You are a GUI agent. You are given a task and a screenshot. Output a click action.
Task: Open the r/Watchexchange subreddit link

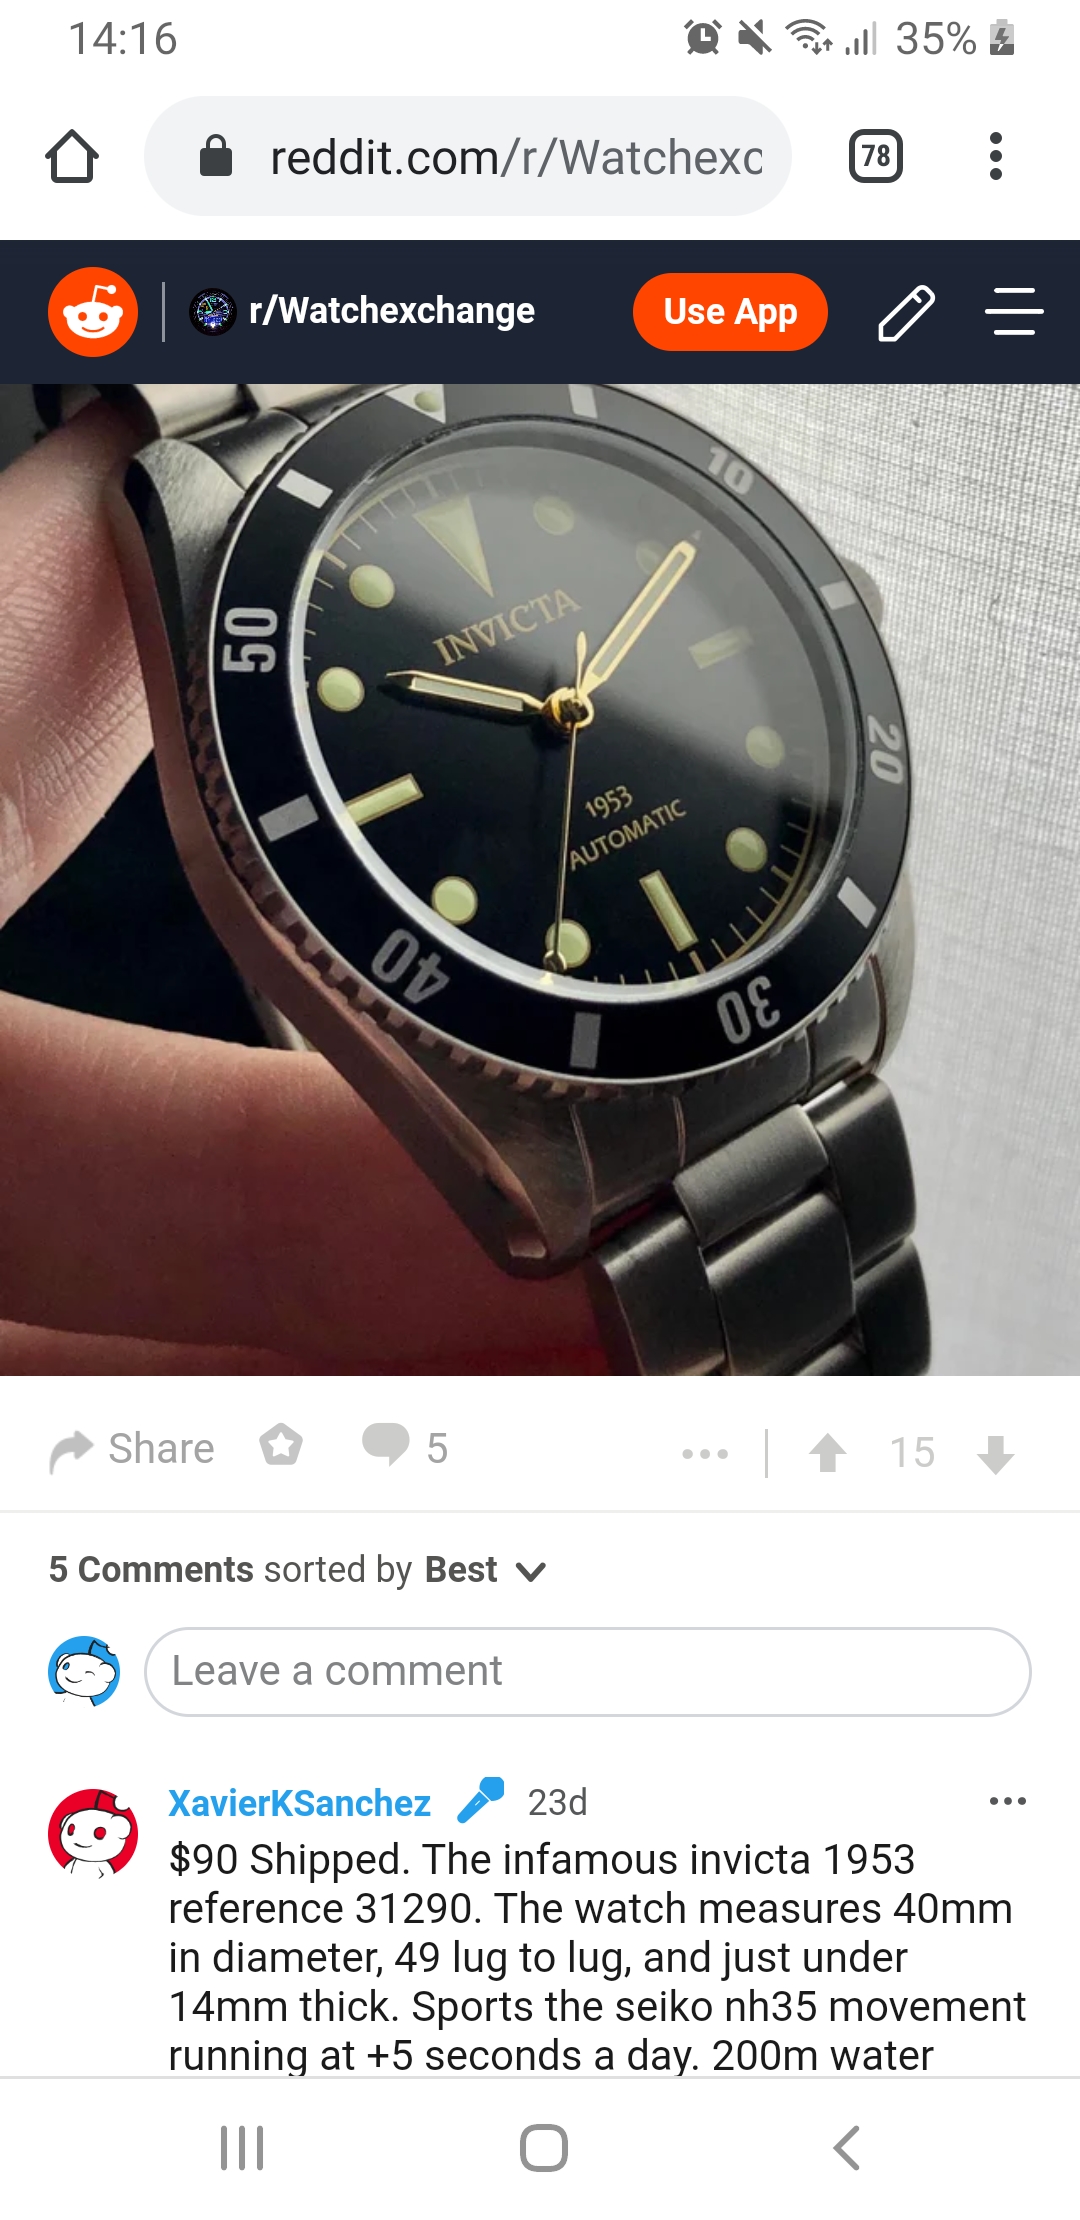(362, 311)
